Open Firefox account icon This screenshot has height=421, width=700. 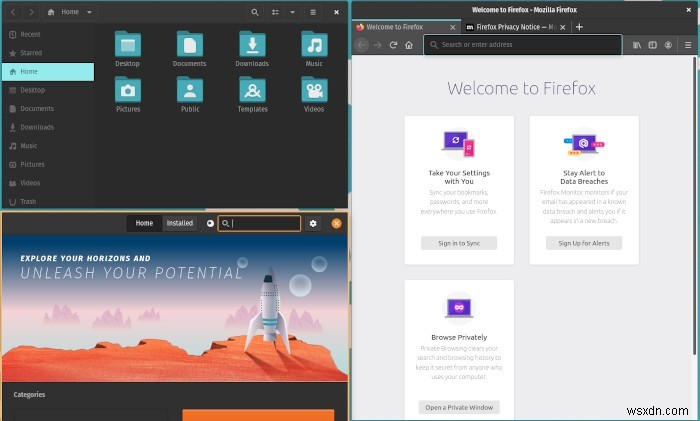click(x=668, y=45)
